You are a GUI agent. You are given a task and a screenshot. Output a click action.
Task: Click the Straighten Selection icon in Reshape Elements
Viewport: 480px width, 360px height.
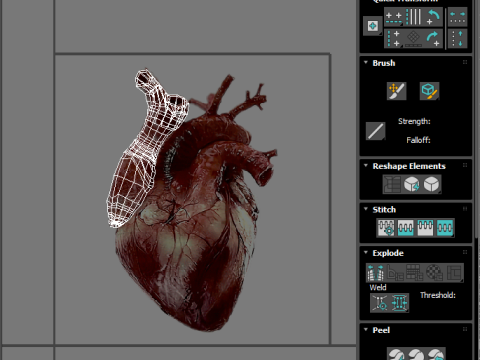[x=392, y=184]
